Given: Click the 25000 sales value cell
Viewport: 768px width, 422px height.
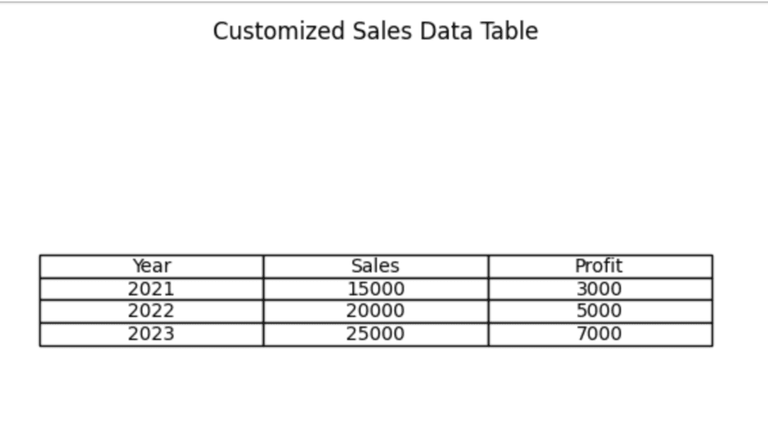Looking at the screenshot, I should (x=375, y=334).
